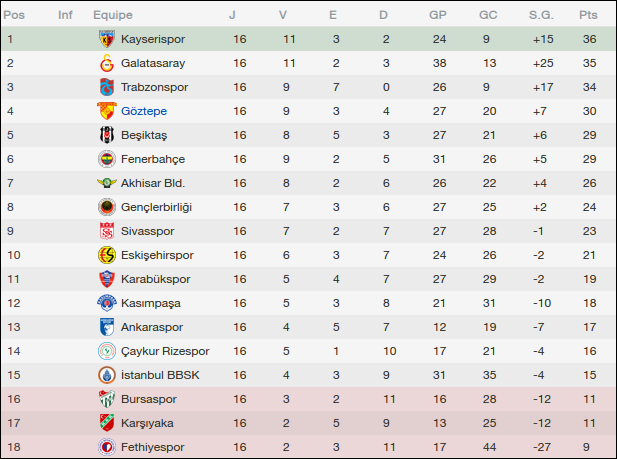The height and width of the screenshot is (459, 617).
Task: Open the Gençlerbirliği team page
Action: (156, 207)
